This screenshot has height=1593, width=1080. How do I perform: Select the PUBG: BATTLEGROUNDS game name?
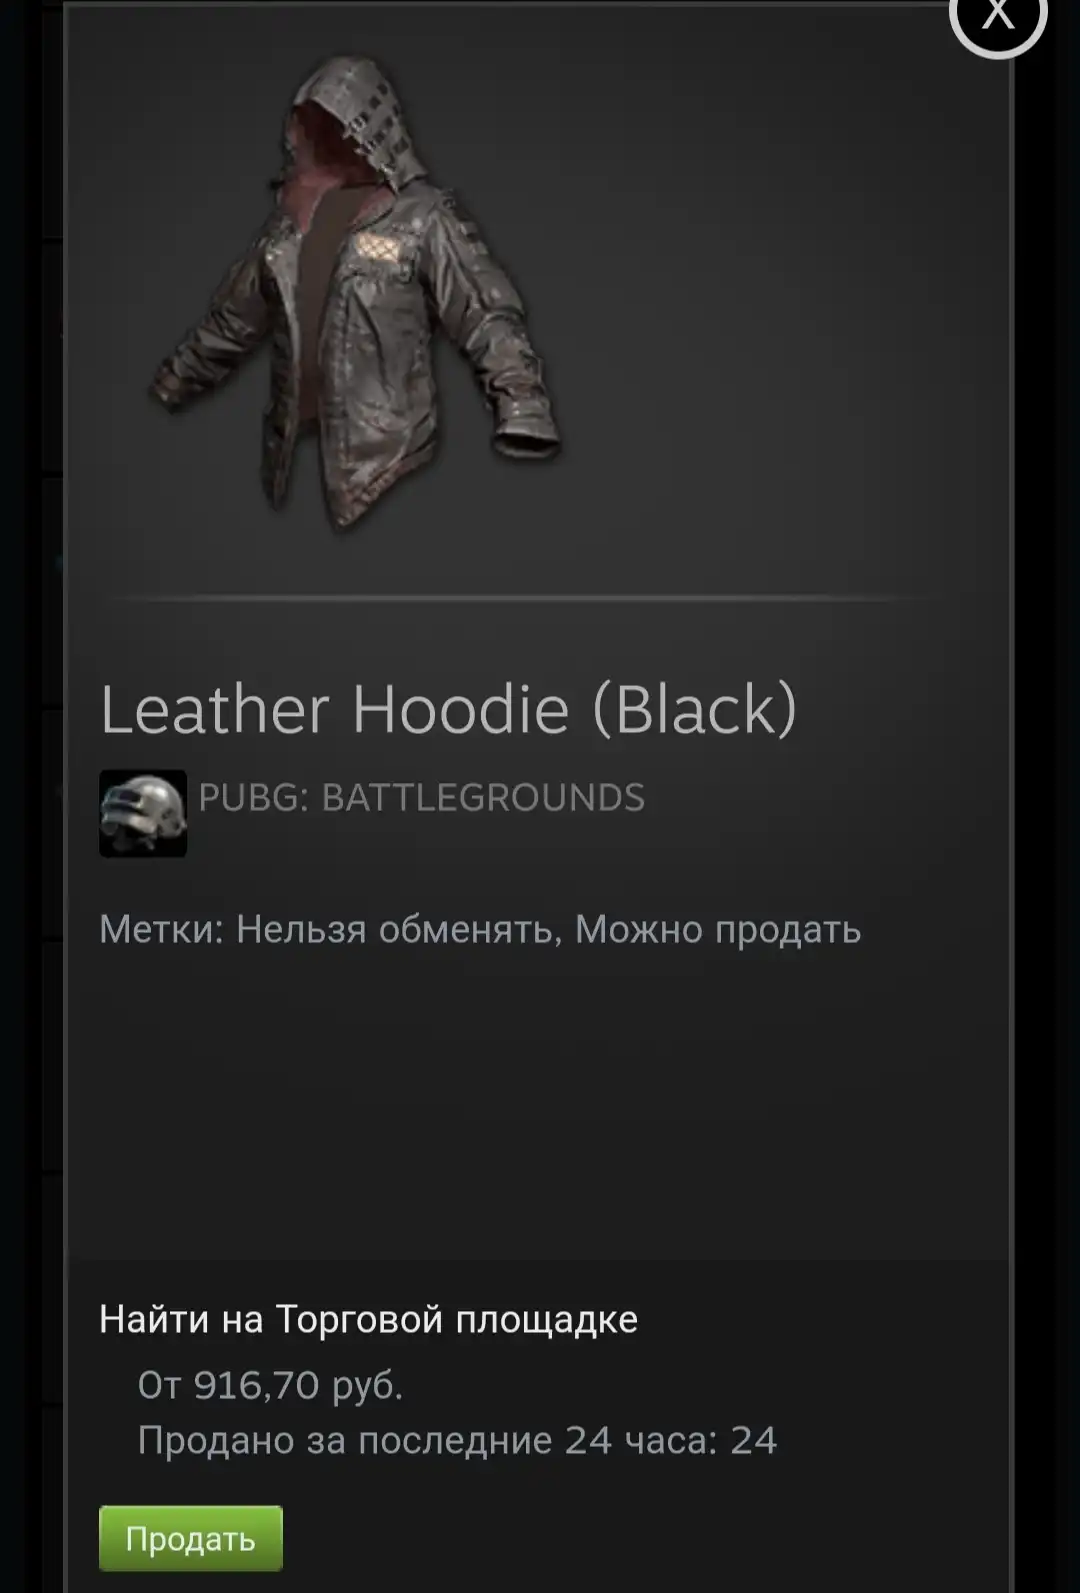[421, 797]
